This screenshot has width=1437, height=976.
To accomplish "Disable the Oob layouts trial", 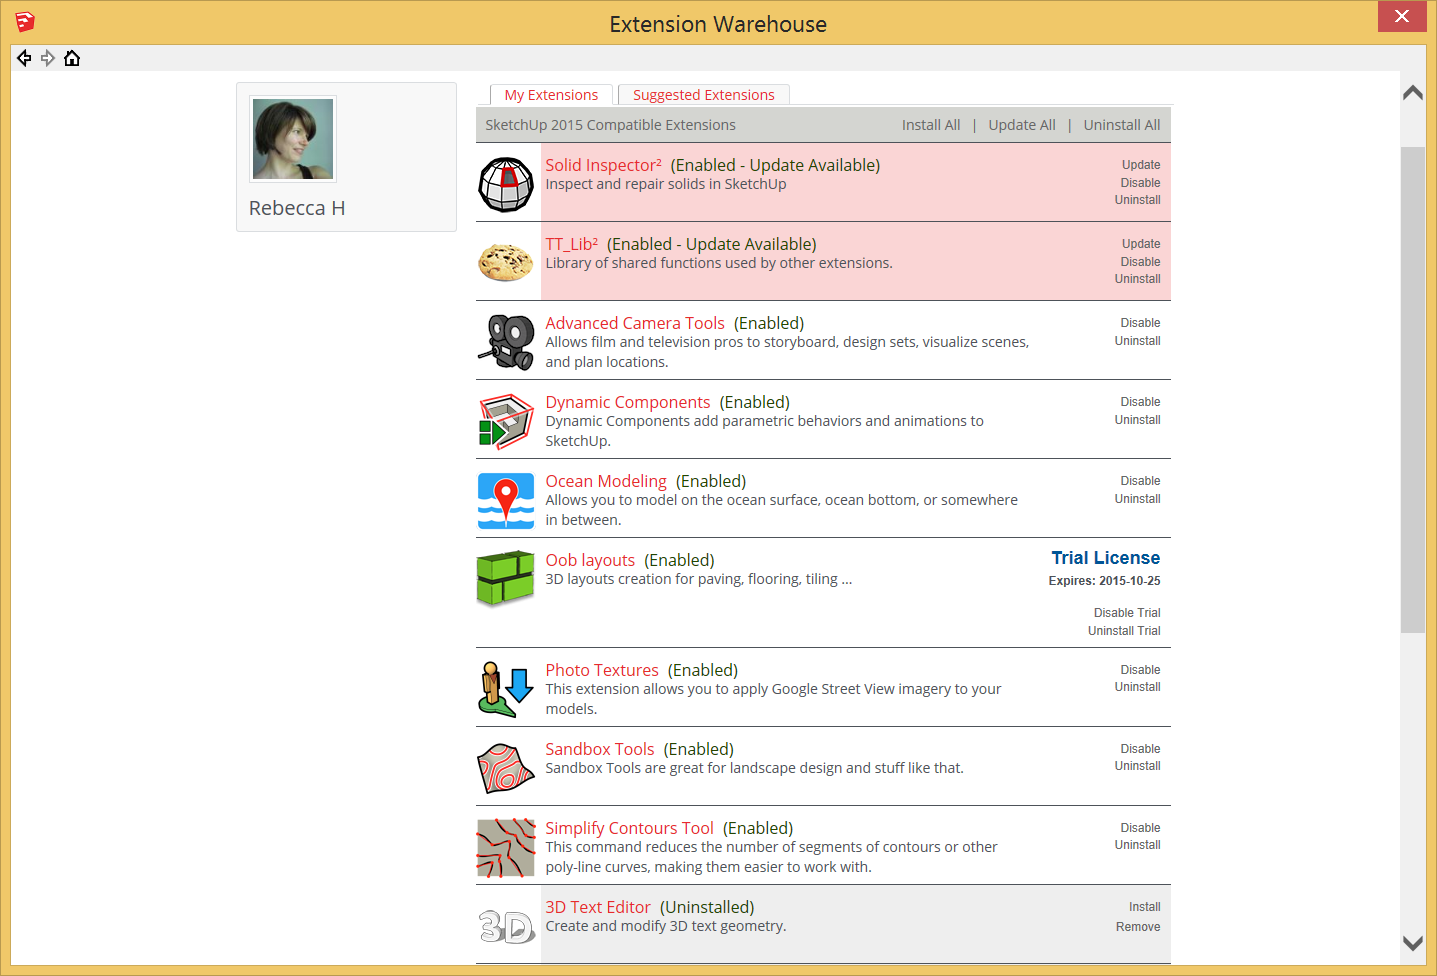I will tap(1126, 613).
